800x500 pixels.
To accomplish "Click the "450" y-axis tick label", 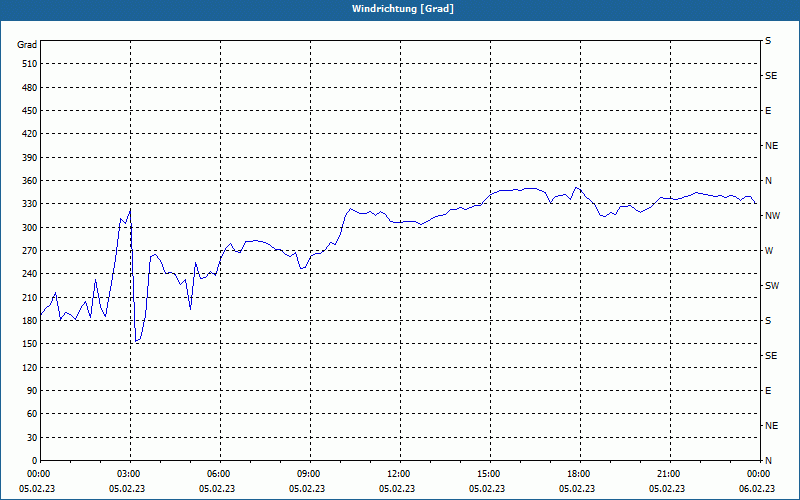I will pyautogui.click(x=30, y=111).
